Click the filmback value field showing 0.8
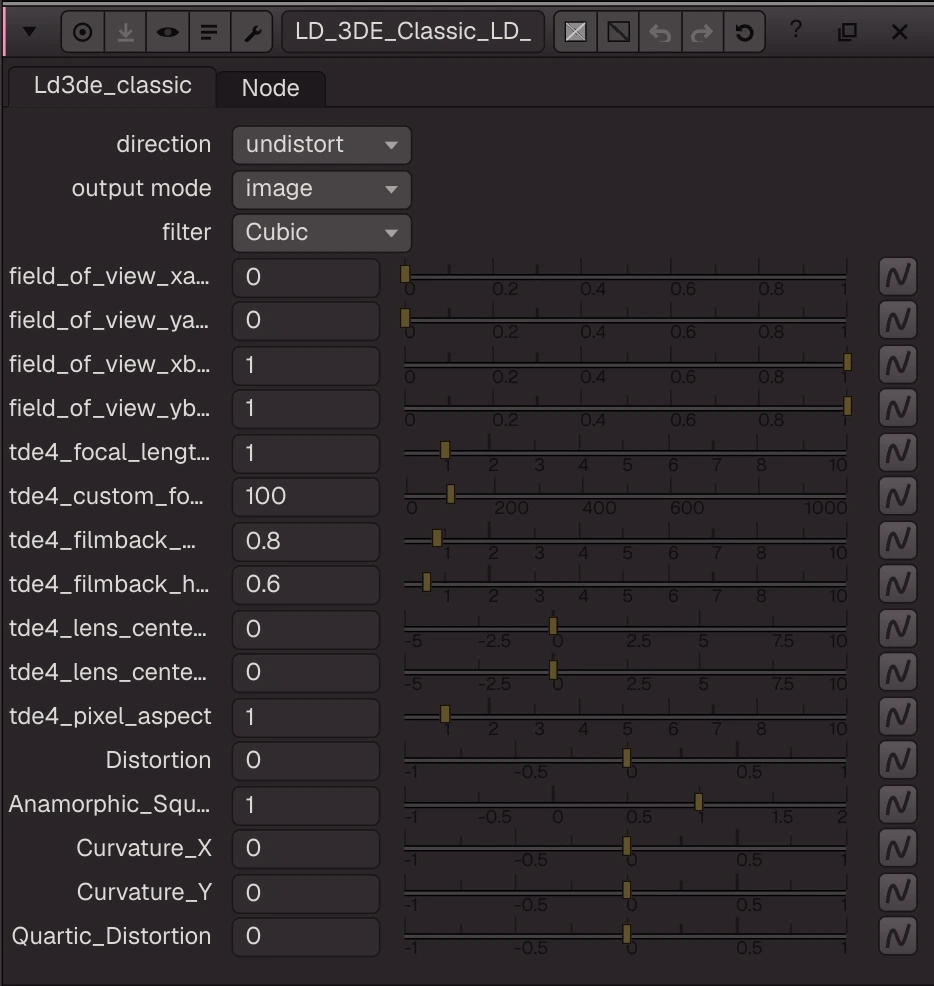Viewport: 934px width, 986px height. 306,541
